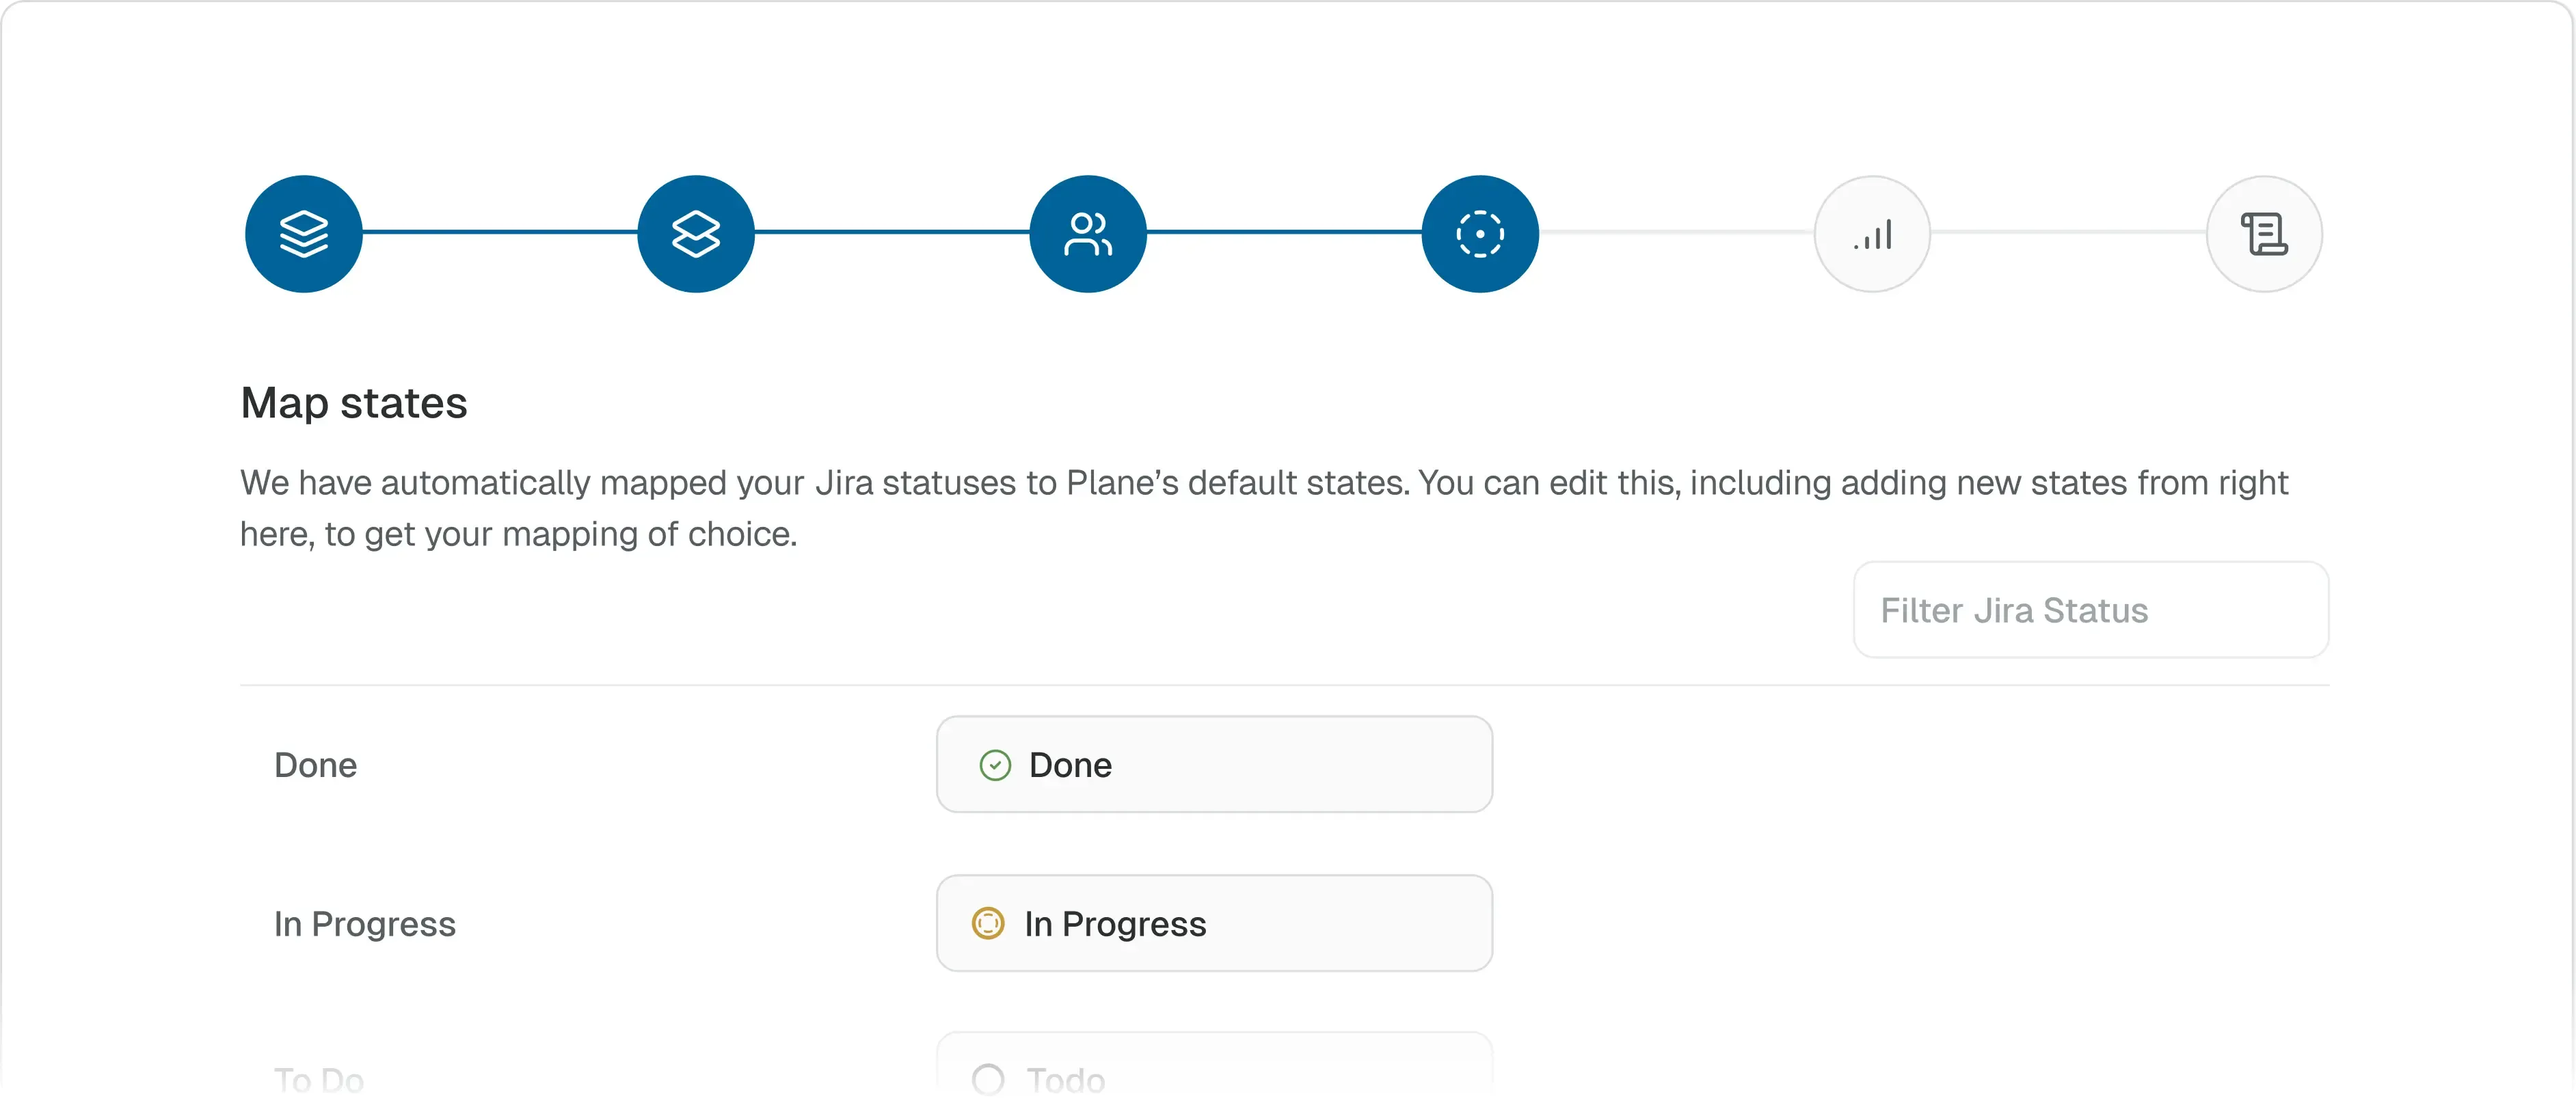This screenshot has width=2576, height=1103.
Task: Click the In Progress Jira status label
Action: 365,923
